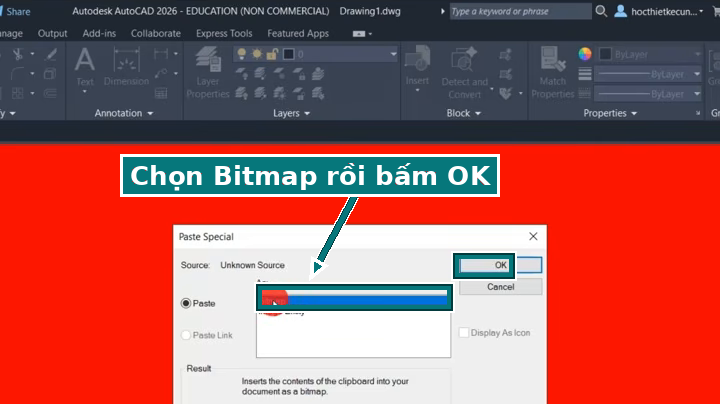720x404 pixels.
Task: Select the Linear dimension icon
Action: 161,54
